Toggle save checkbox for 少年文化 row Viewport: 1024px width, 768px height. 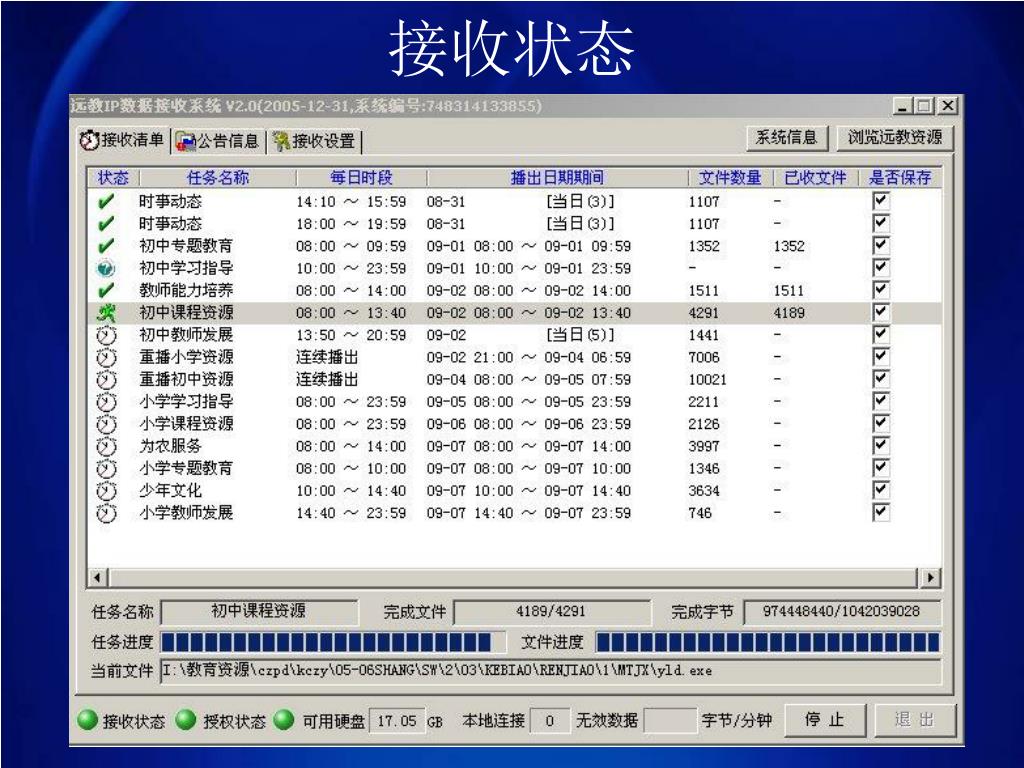point(880,490)
